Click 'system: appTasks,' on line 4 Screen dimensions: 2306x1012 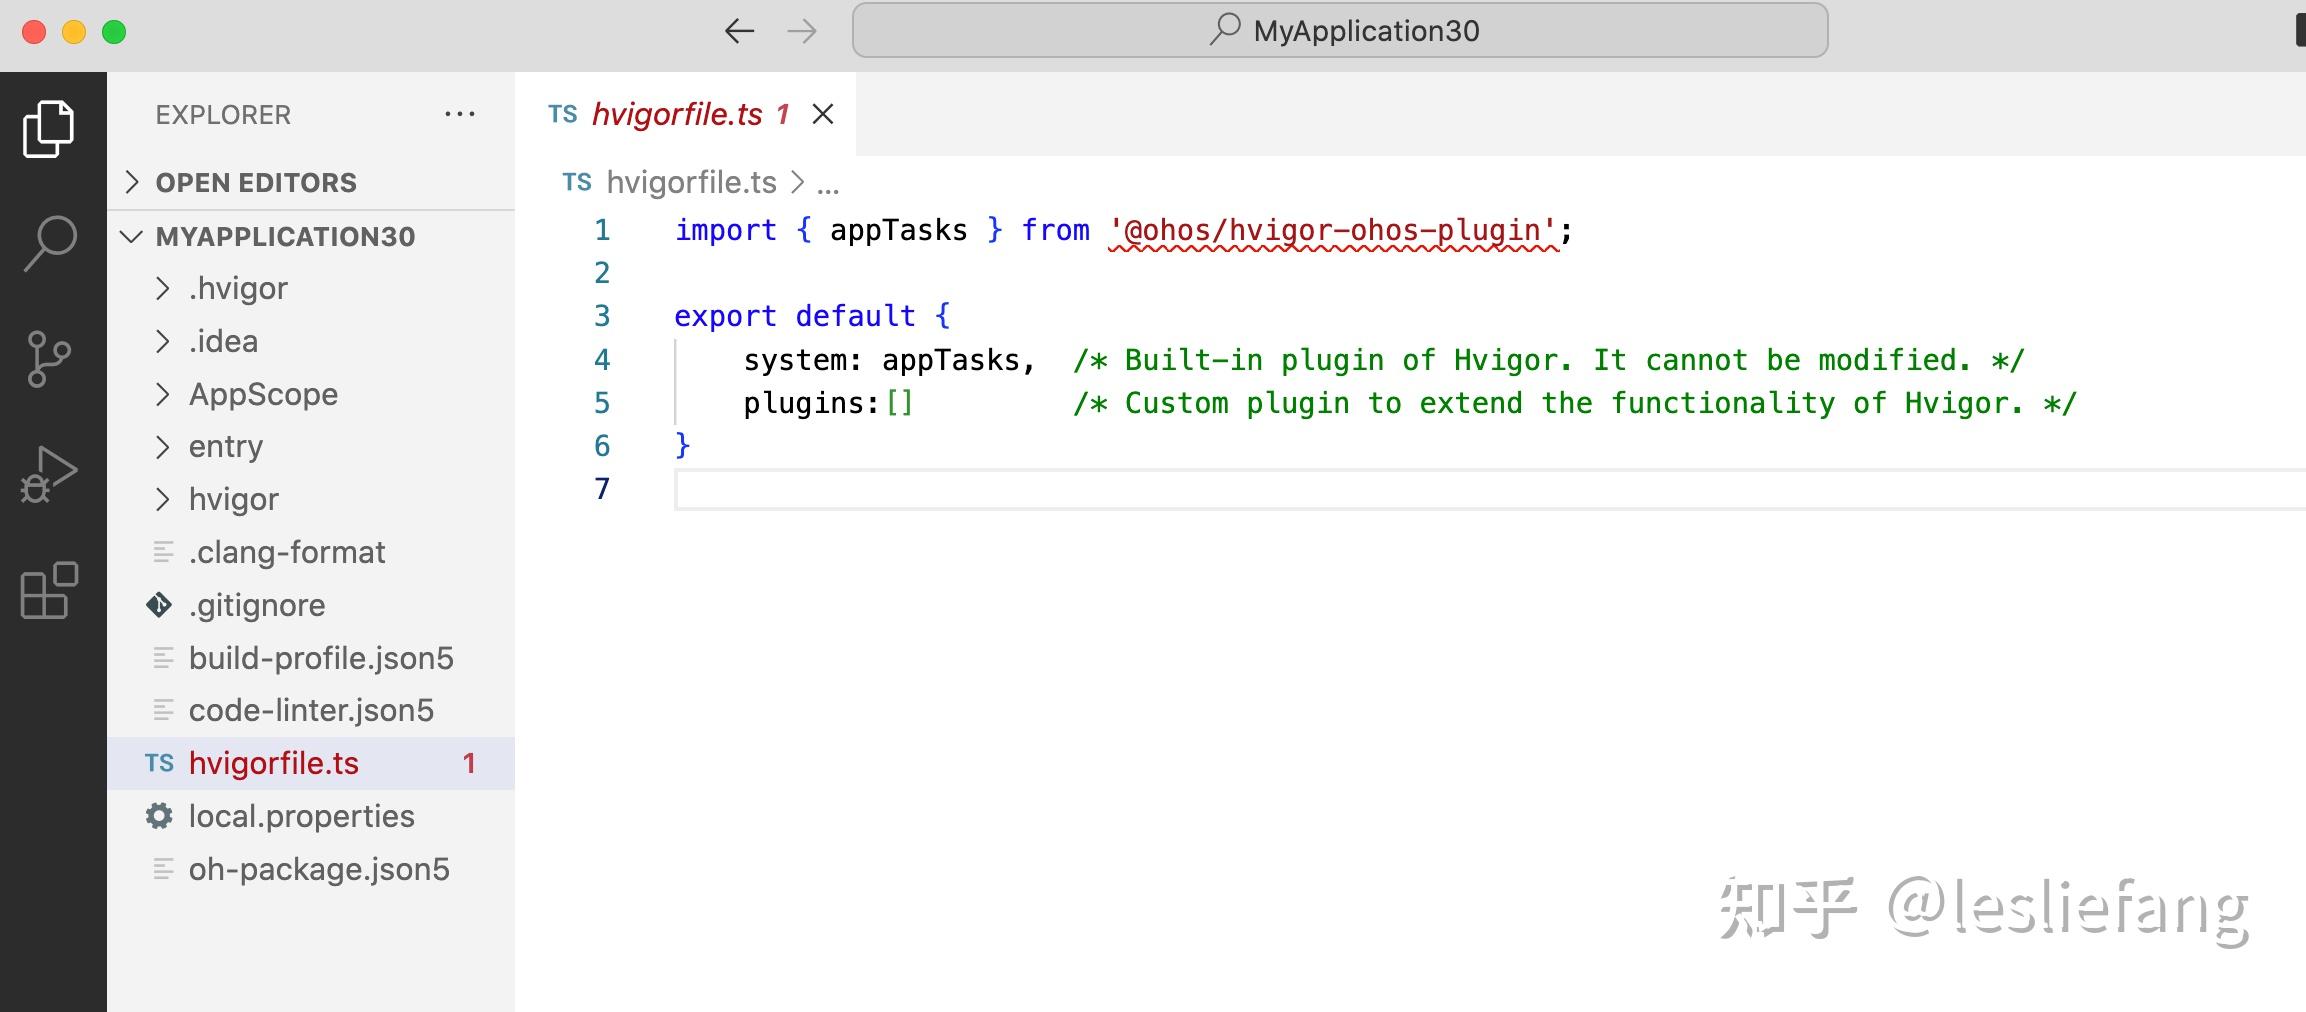[889, 360]
